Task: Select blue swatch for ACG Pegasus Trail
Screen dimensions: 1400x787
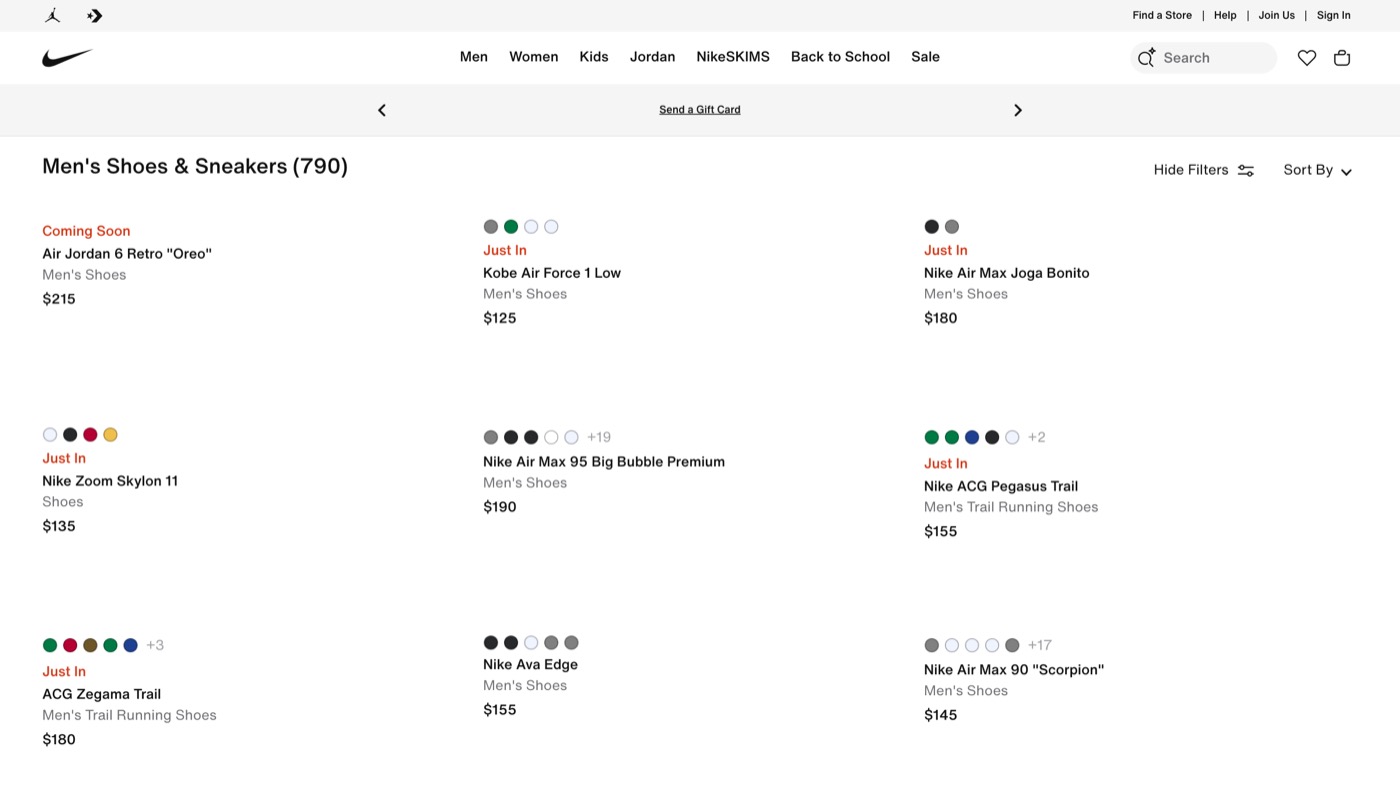Action: tap(972, 437)
